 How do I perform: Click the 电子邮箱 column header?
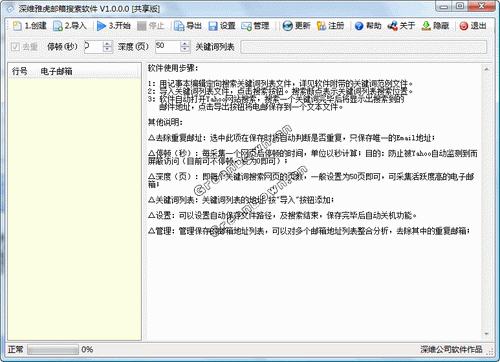pyautogui.click(x=56, y=71)
